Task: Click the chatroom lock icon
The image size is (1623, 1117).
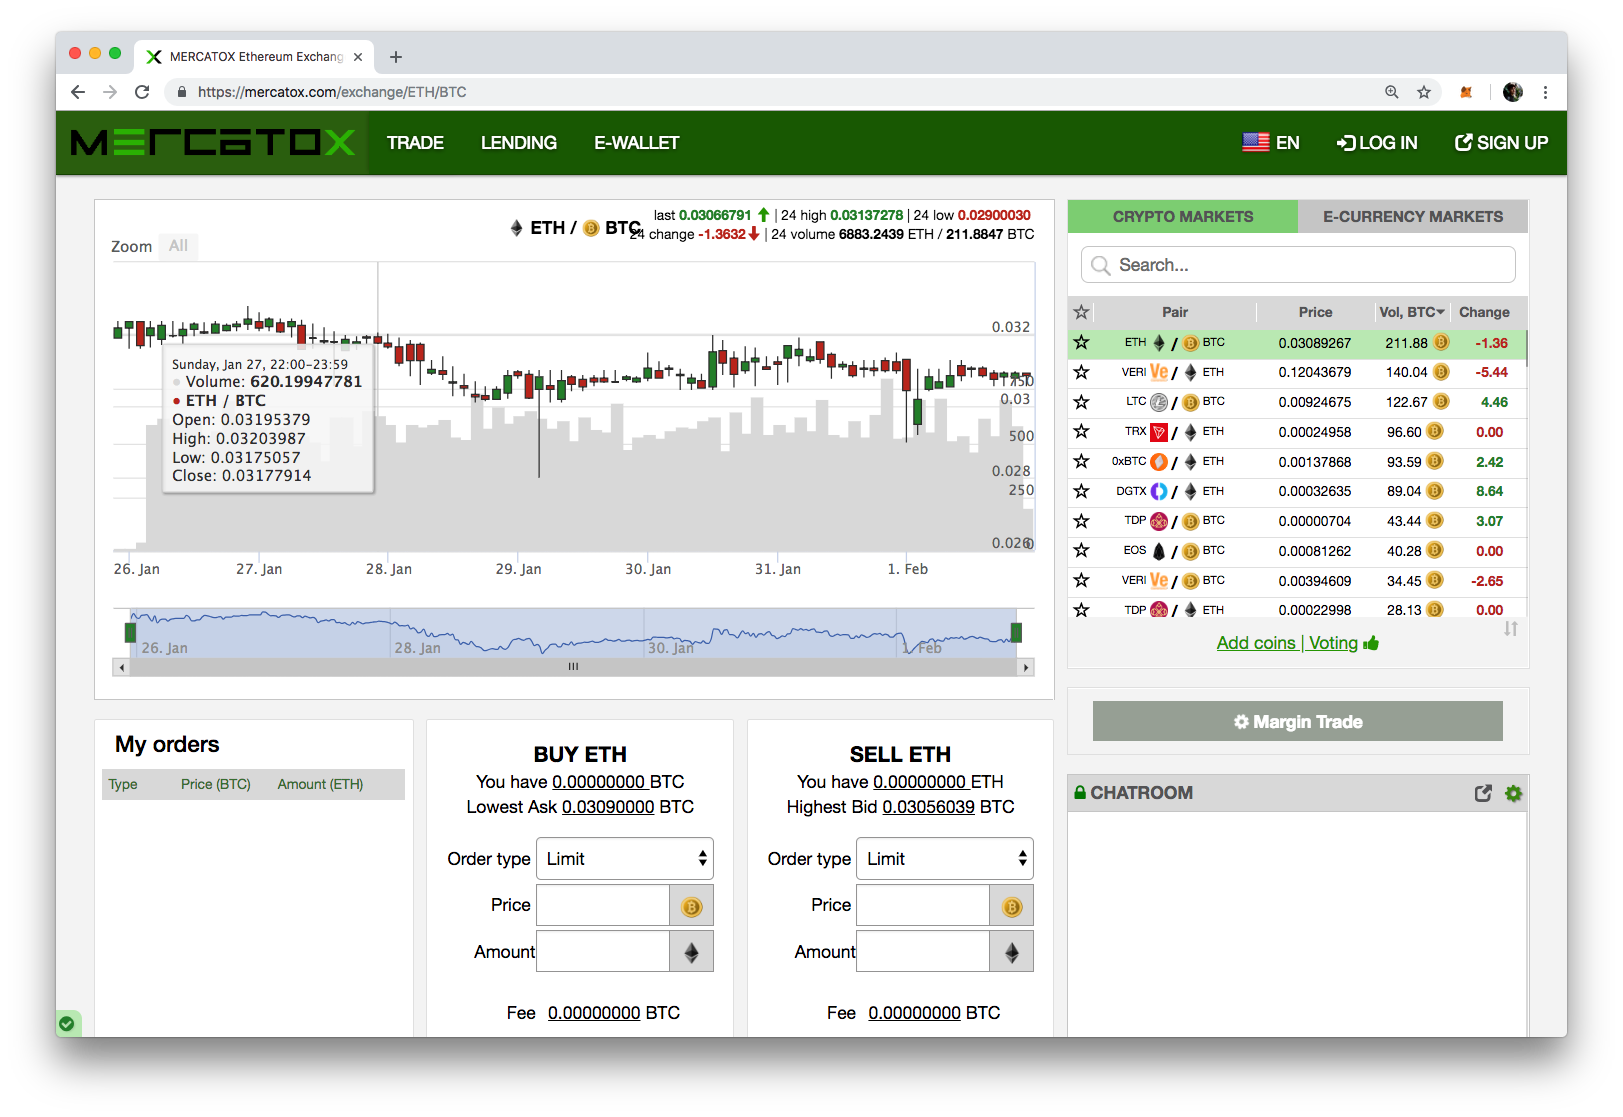Action: [1080, 793]
